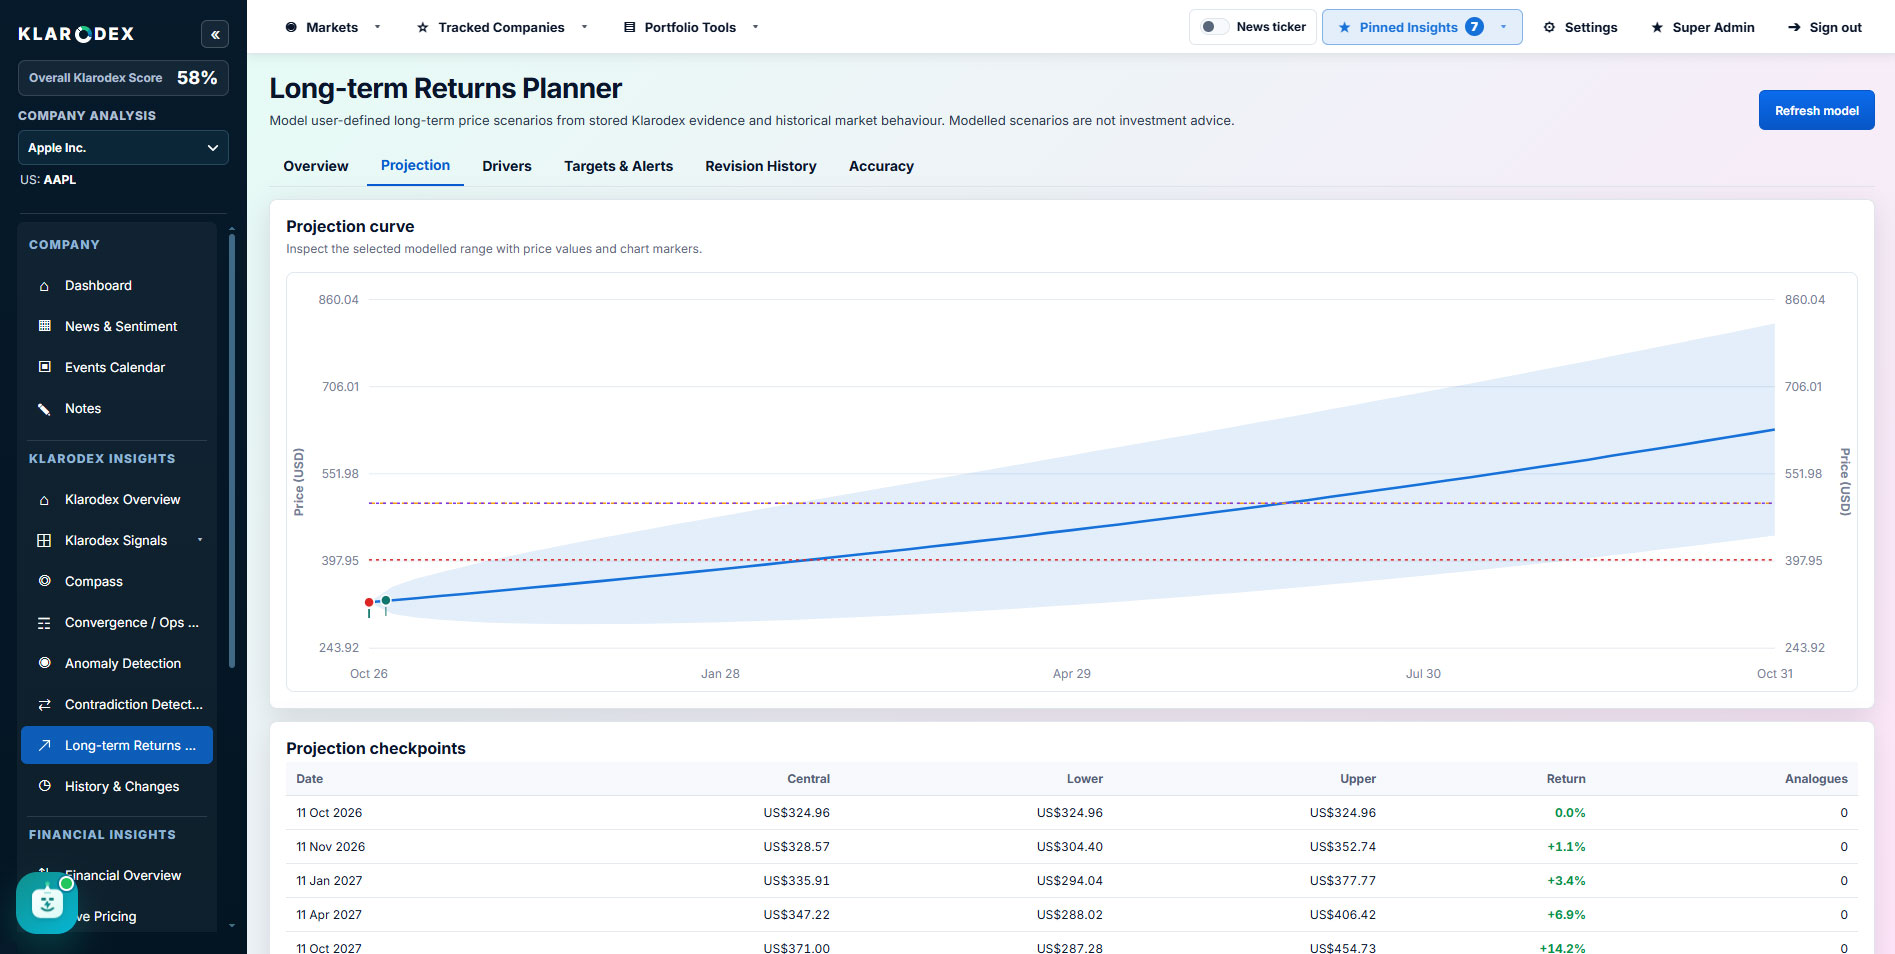Select the Projection tab

click(415, 165)
